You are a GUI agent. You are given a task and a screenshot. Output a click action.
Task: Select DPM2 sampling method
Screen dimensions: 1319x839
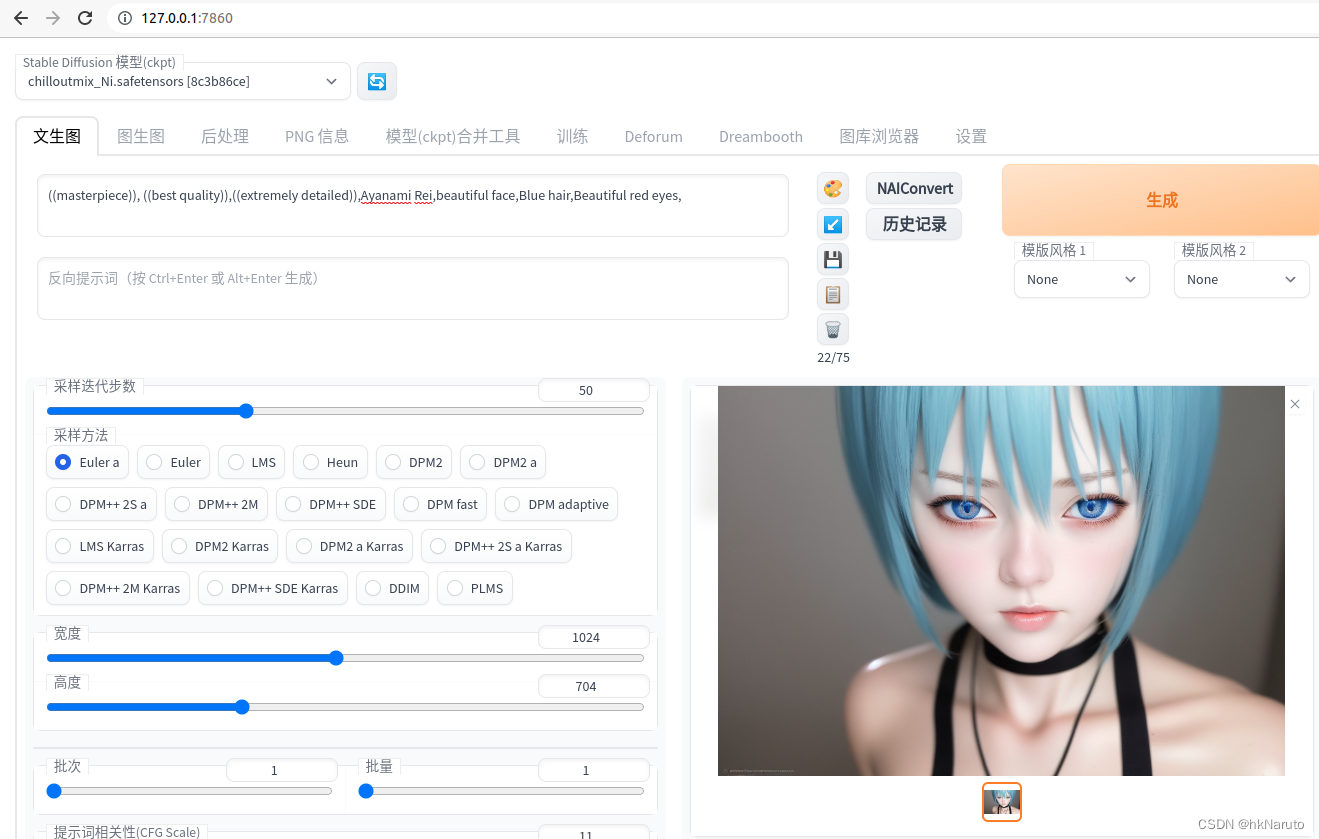click(x=414, y=462)
